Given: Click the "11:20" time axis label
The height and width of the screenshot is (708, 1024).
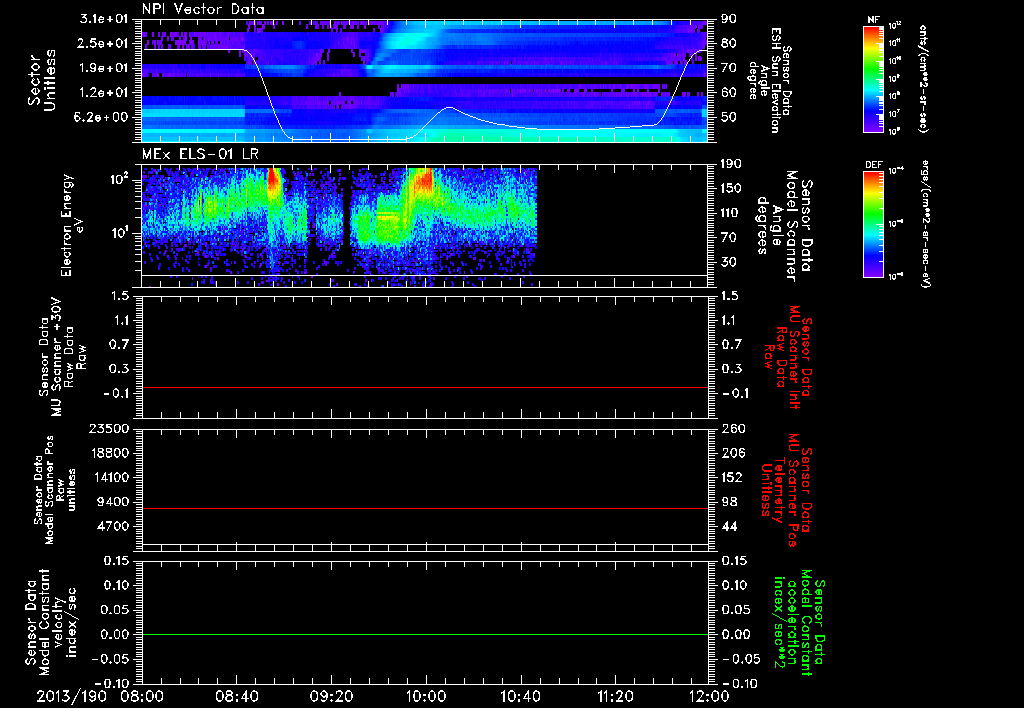Looking at the screenshot, I should [x=615, y=696].
